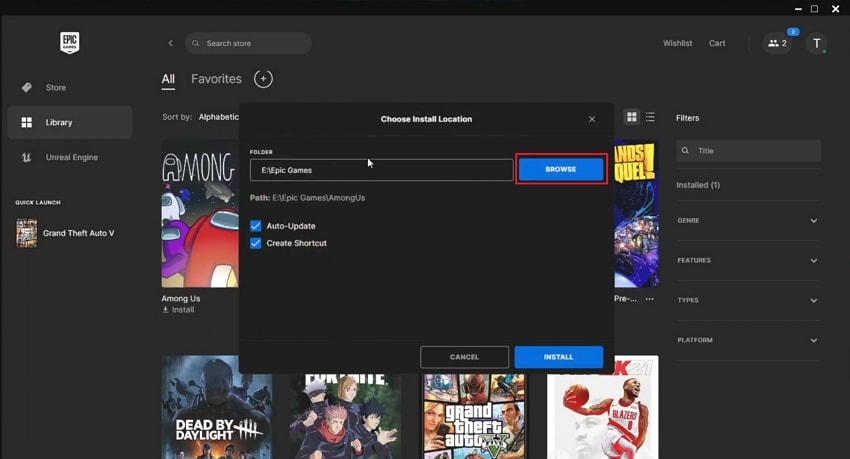Uncheck the Create Shortcut checkbox
Screen dimensions: 850x459
[x=256, y=243]
